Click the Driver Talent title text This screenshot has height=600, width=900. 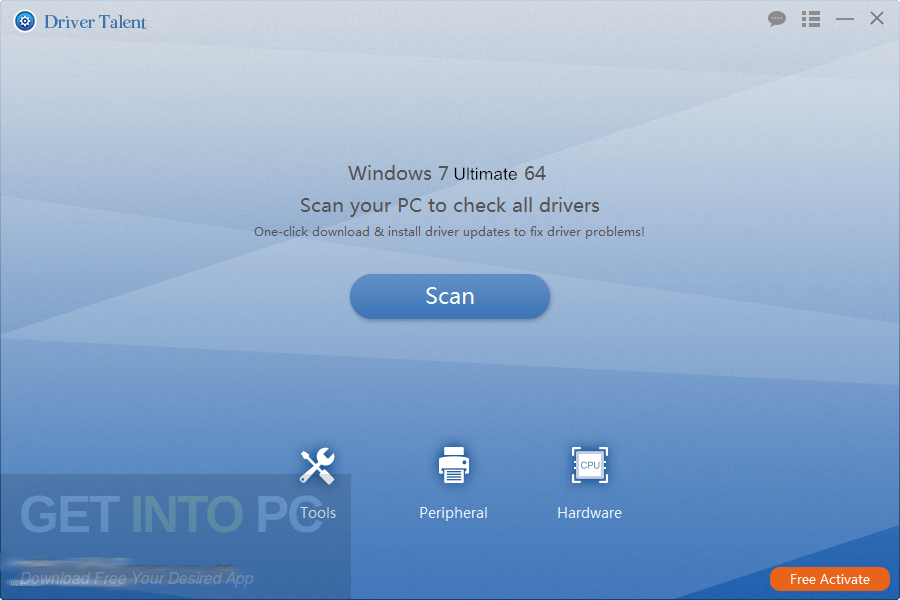[x=95, y=22]
